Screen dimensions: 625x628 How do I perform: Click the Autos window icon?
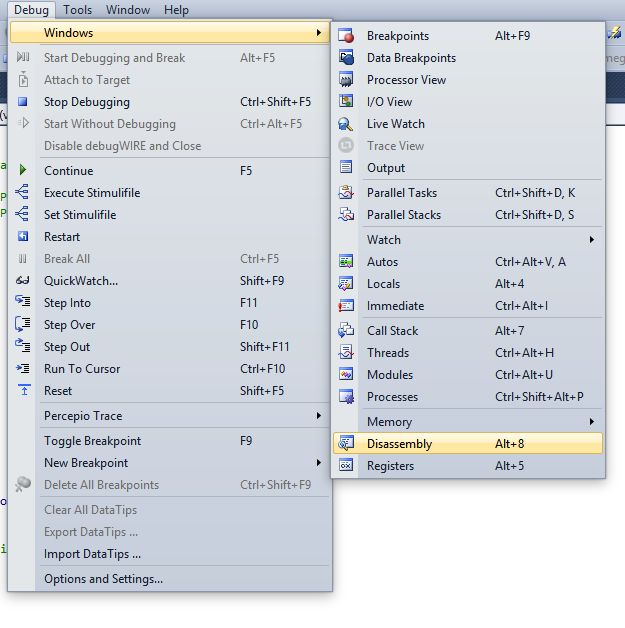(x=346, y=261)
